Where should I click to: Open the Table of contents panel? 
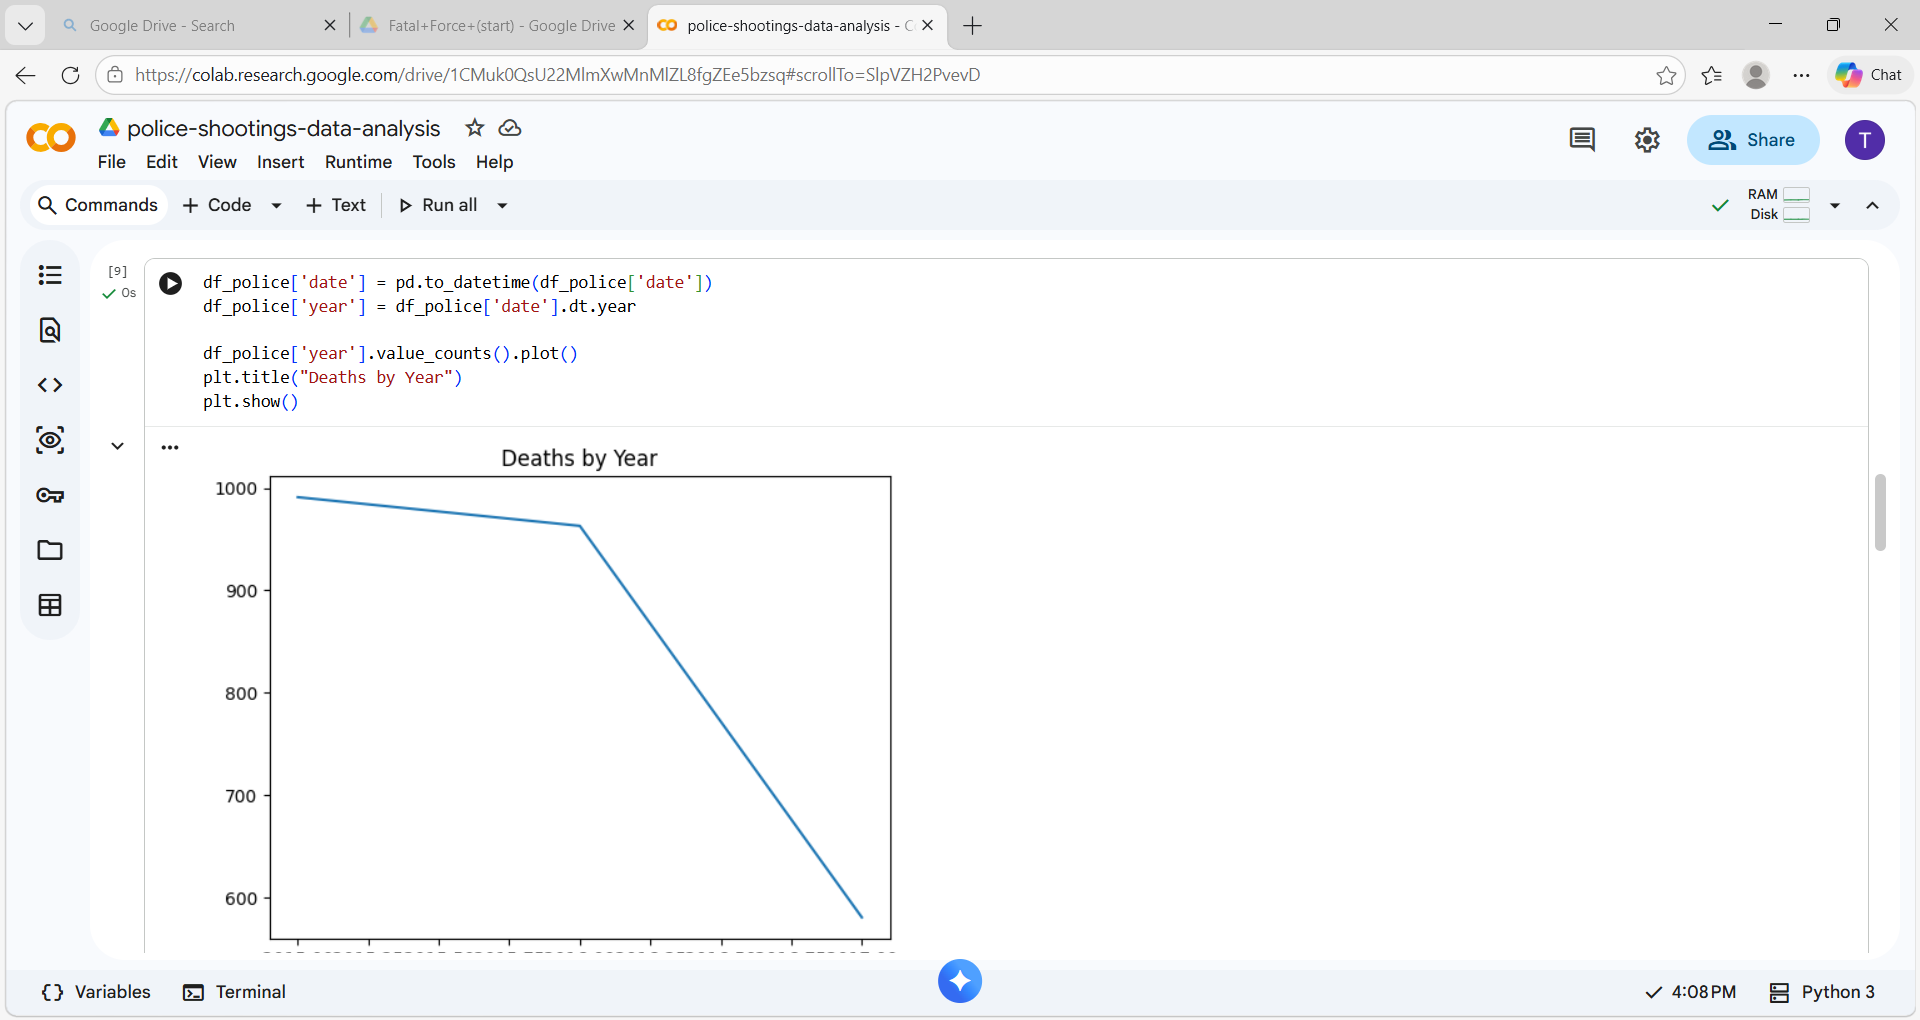point(50,274)
